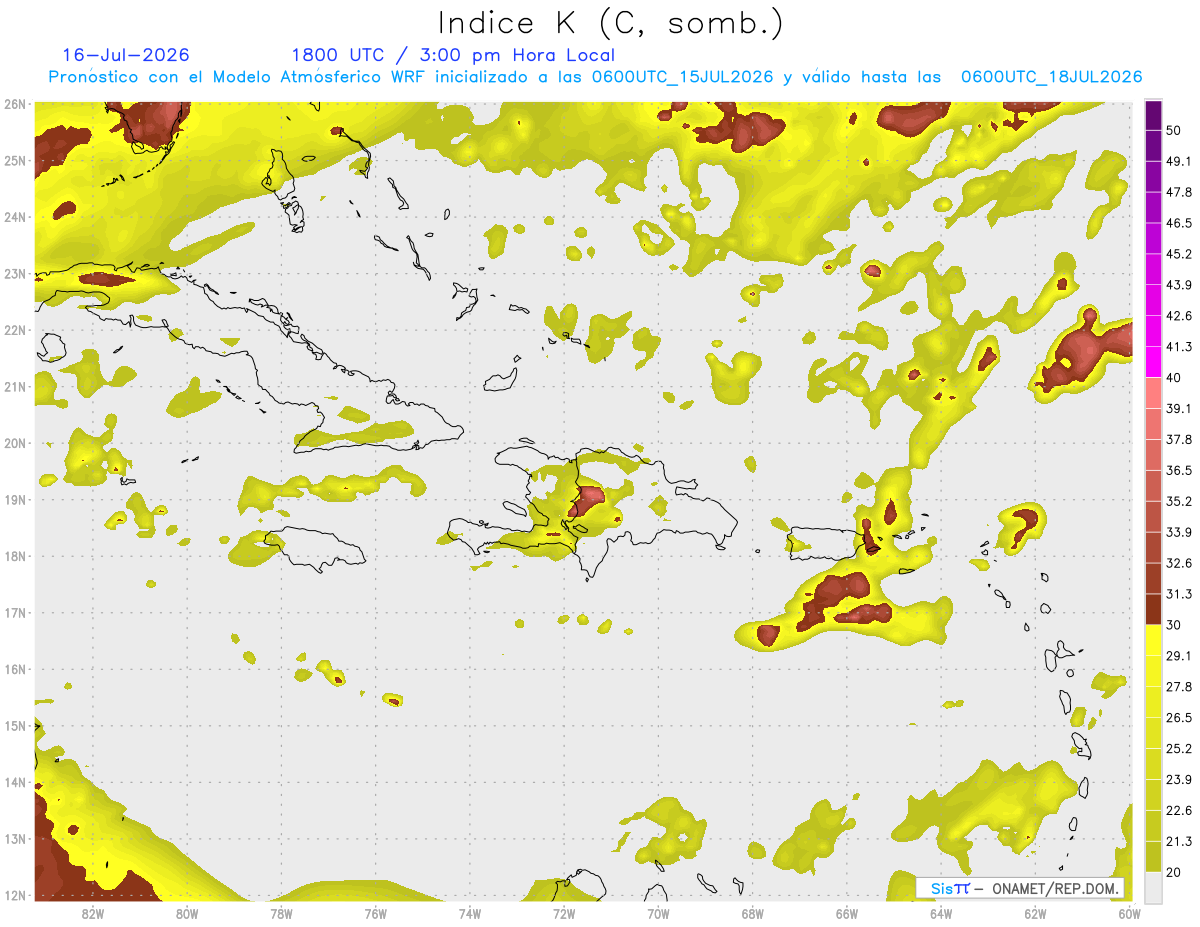Click the color scale value '23.9'
Screen dimensions: 1200x927
(1179, 779)
